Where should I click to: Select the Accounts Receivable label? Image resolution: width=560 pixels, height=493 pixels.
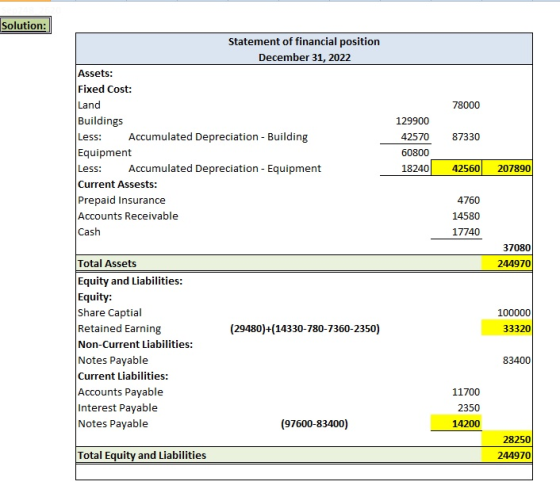point(128,216)
